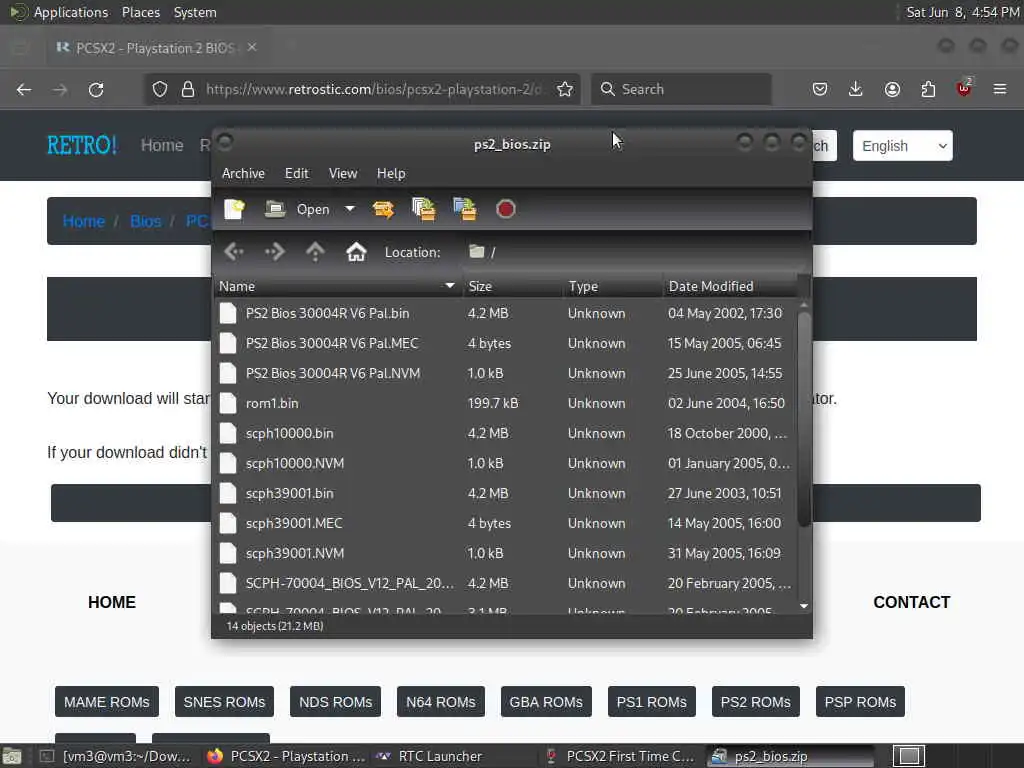Open the Pocket save icon
The width and height of the screenshot is (1024, 768).
[x=820, y=89]
